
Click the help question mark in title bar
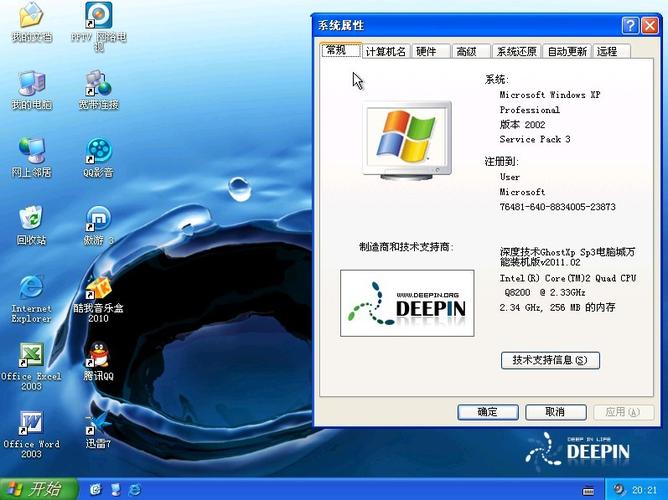(631, 26)
